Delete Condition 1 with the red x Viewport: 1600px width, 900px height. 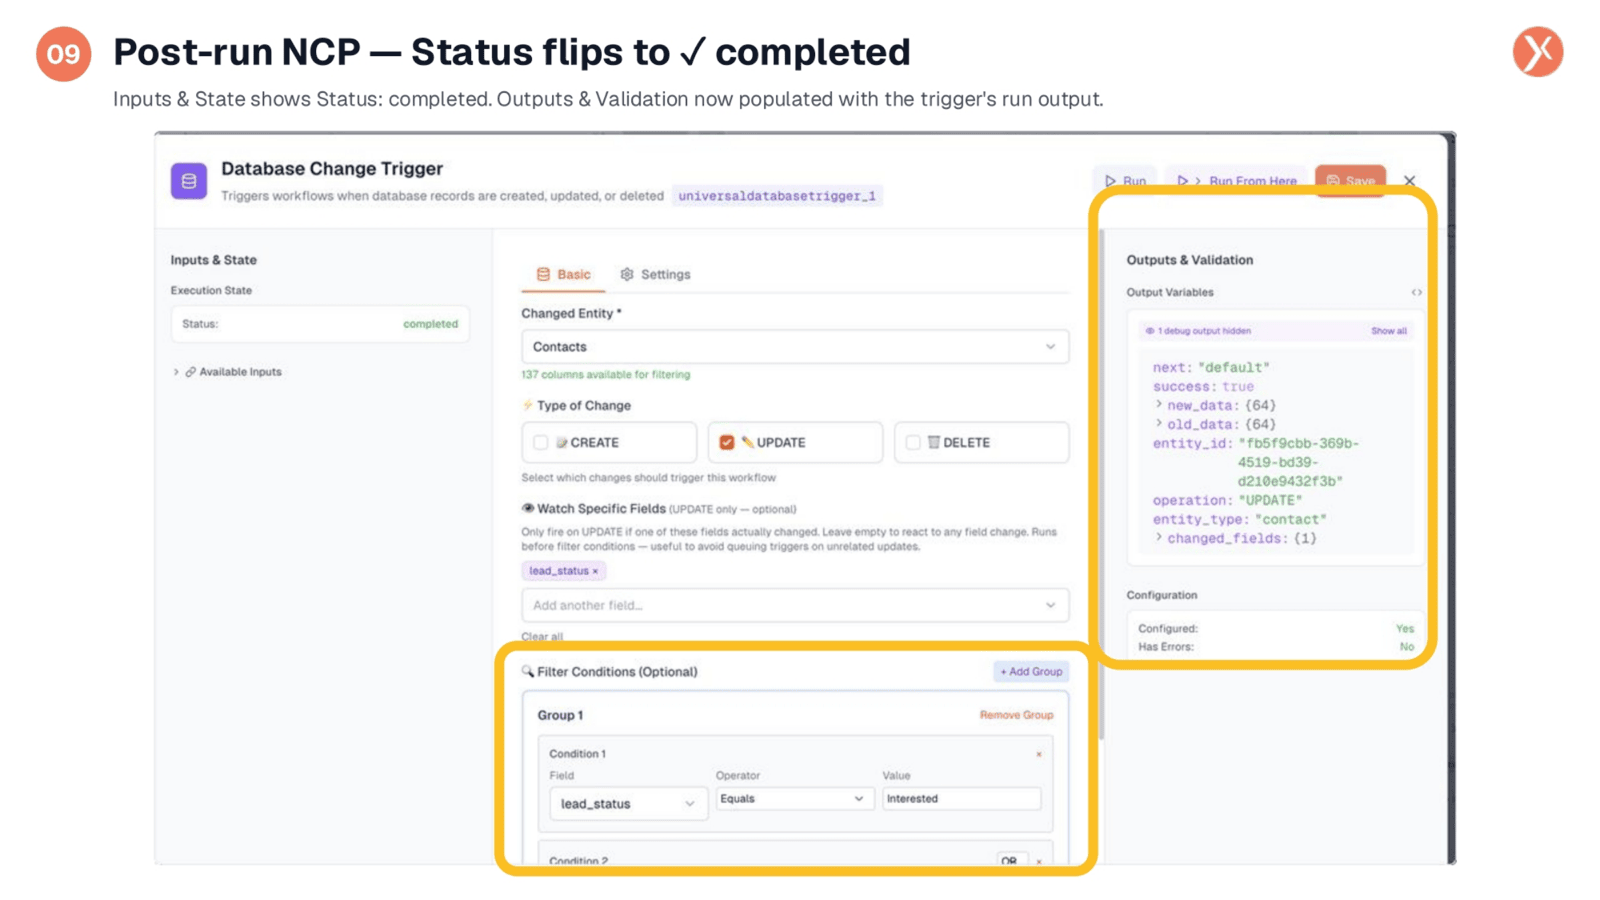[x=1039, y=754]
